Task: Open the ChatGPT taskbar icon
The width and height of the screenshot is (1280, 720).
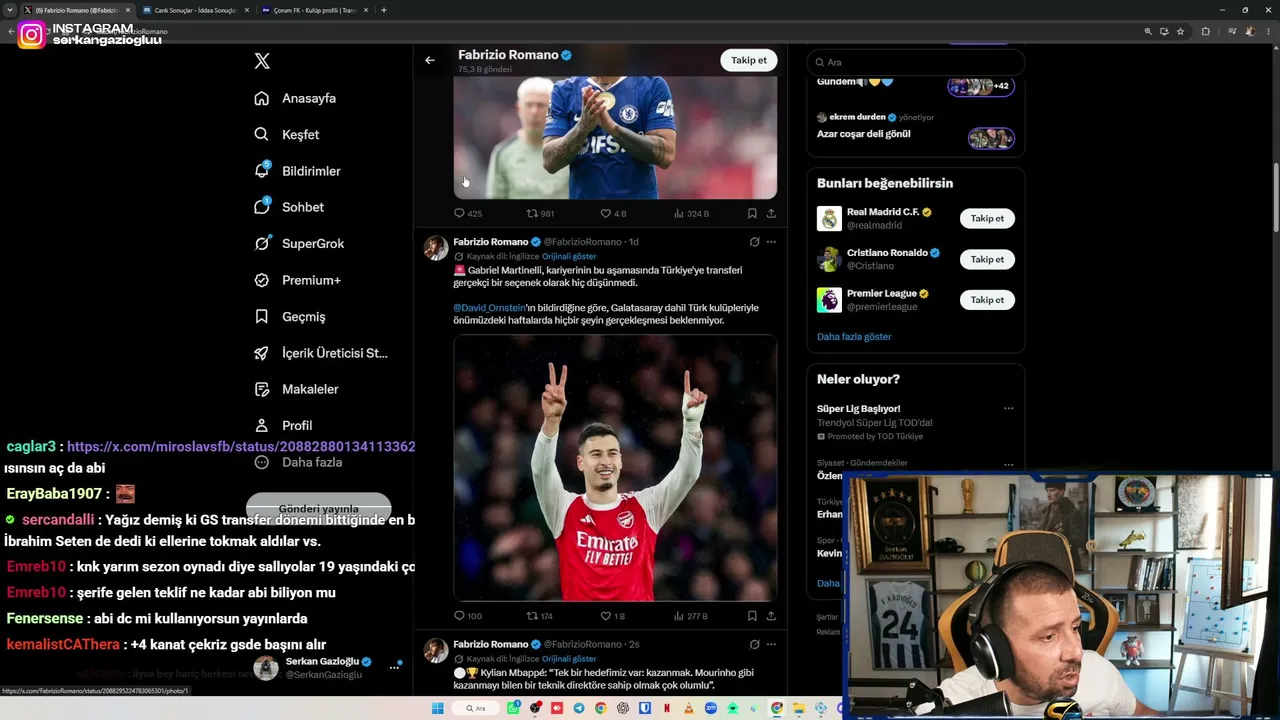Action: [623, 708]
